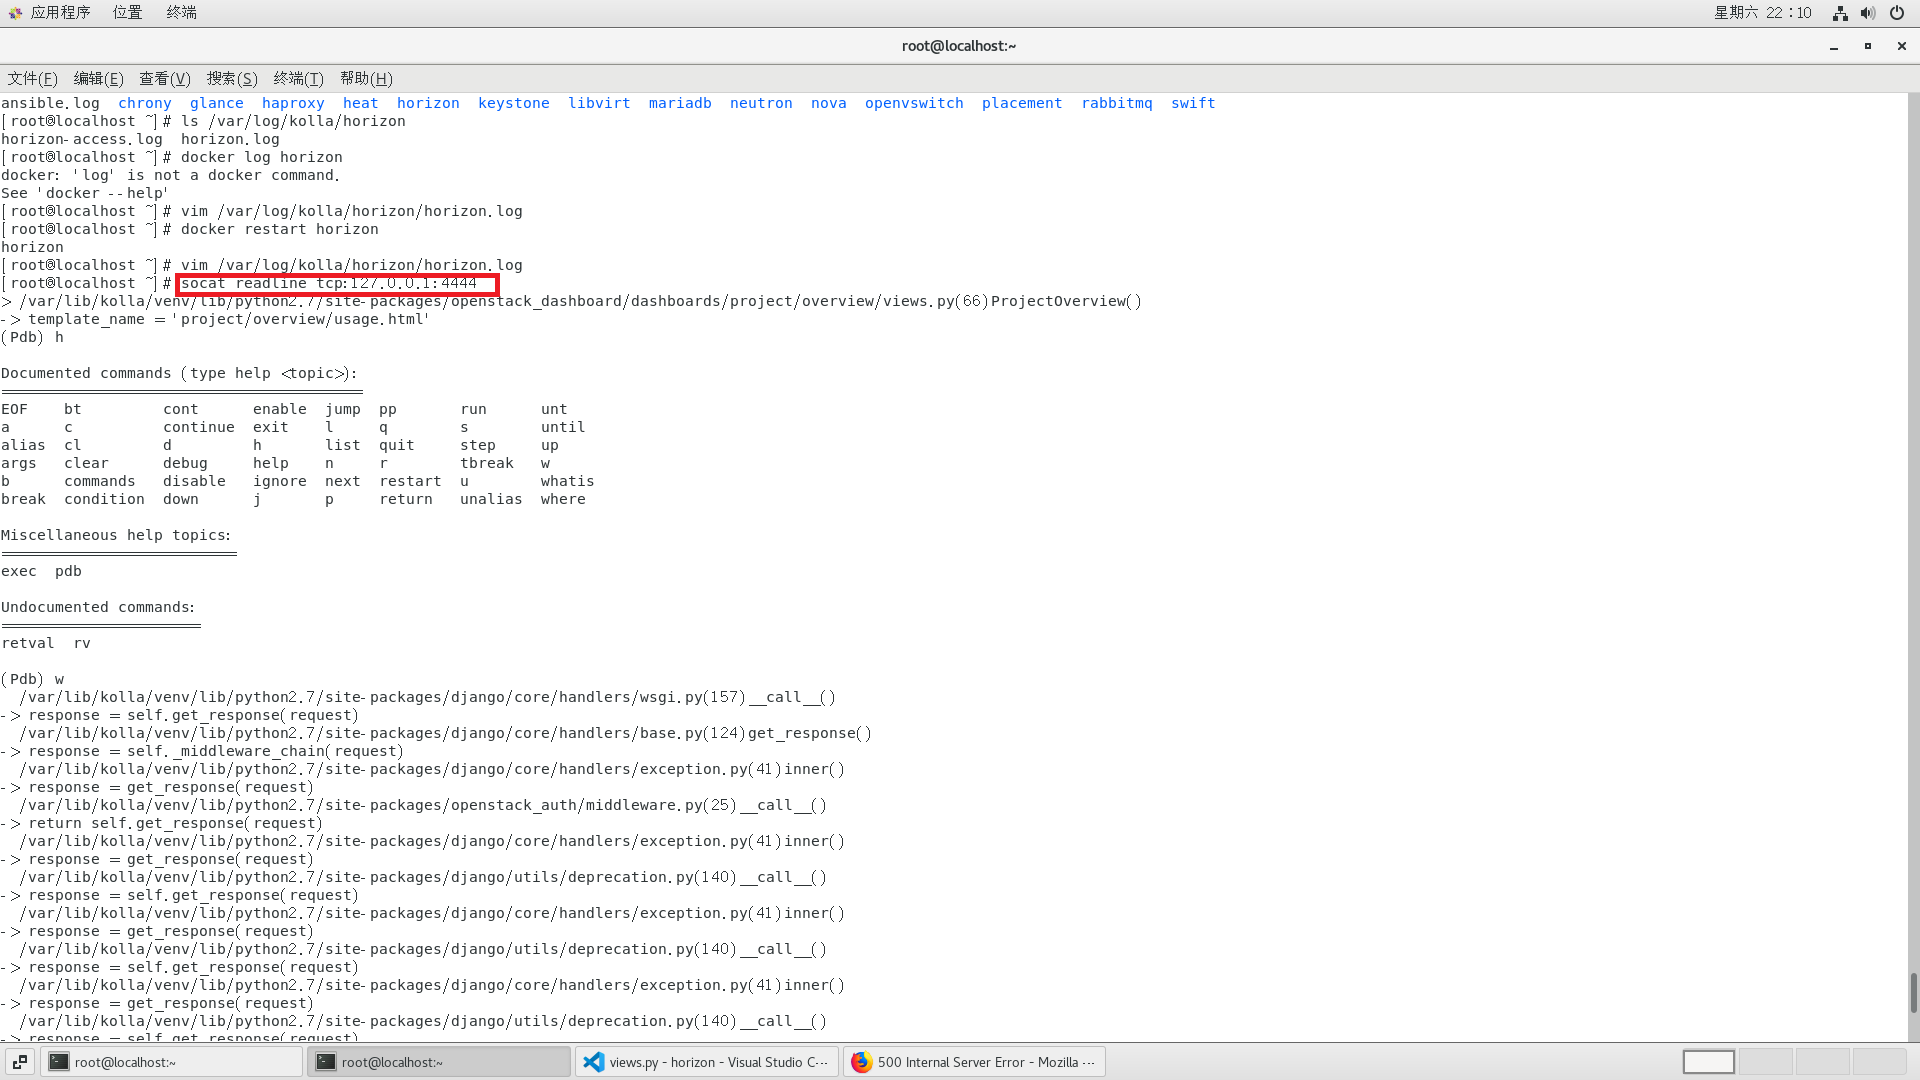Viewport: 1920px width, 1080px height.
Task: Click the volume speaker icon on top panel
Action: click(1869, 13)
